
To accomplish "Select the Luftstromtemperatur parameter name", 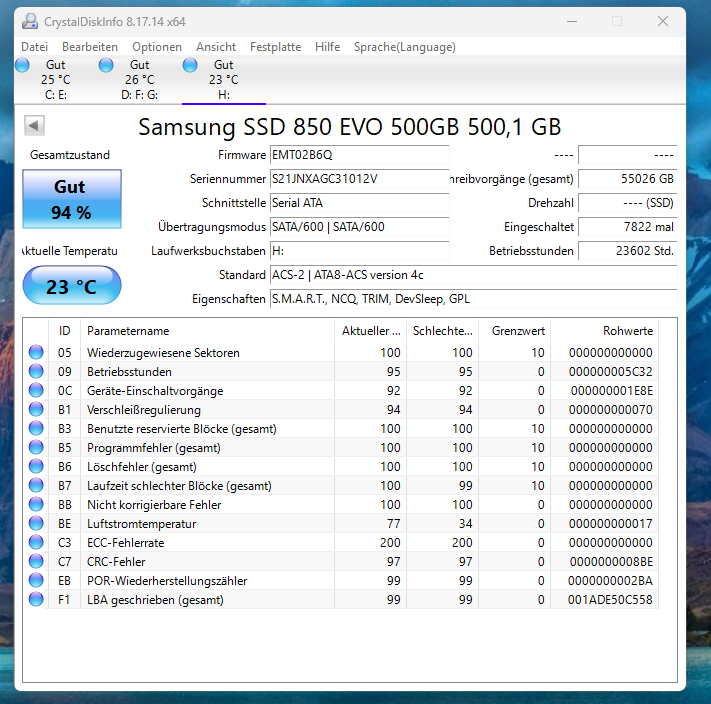I will coord(141,524).
